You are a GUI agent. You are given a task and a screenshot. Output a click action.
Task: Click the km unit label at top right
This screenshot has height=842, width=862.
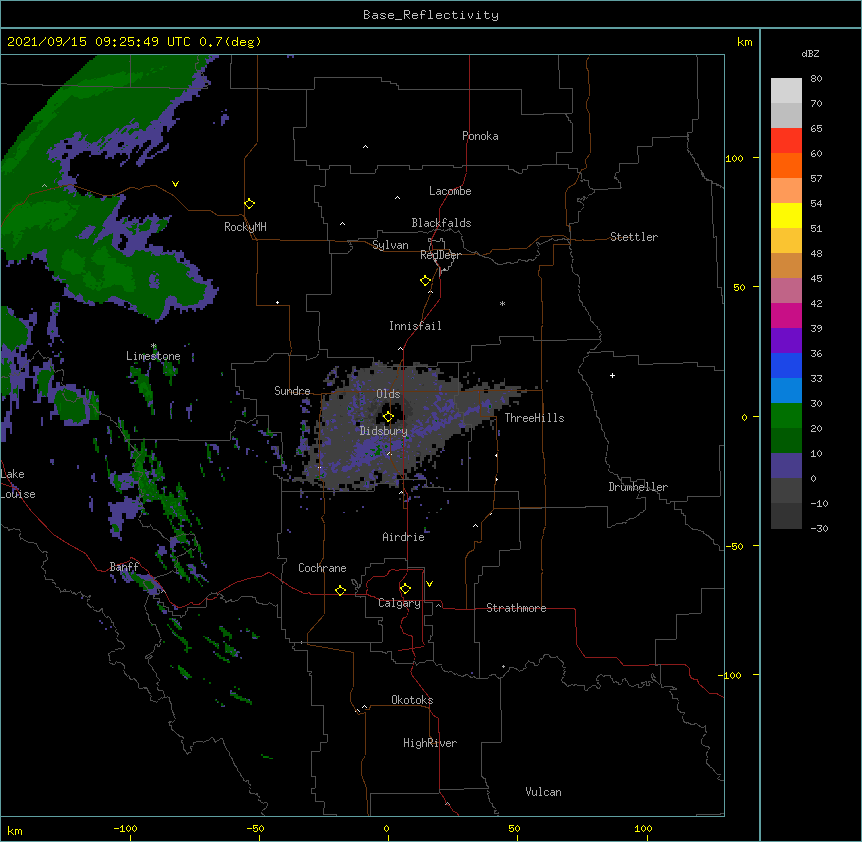click(744, 42)
